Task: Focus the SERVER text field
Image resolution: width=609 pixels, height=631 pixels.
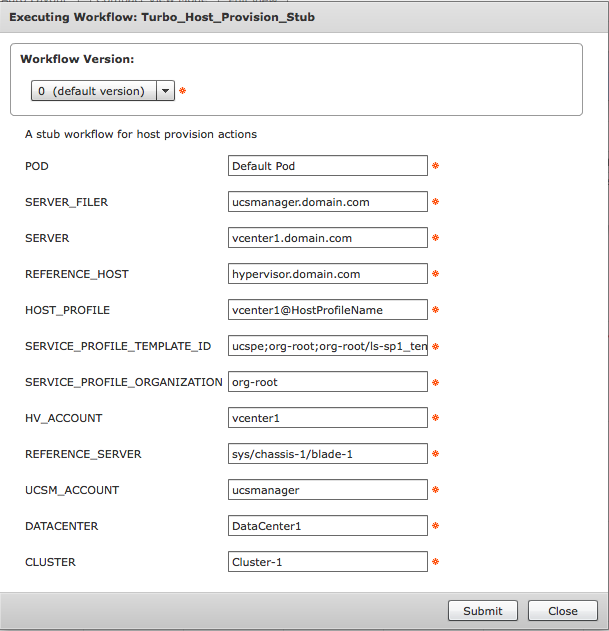Action: coord(328,238)
